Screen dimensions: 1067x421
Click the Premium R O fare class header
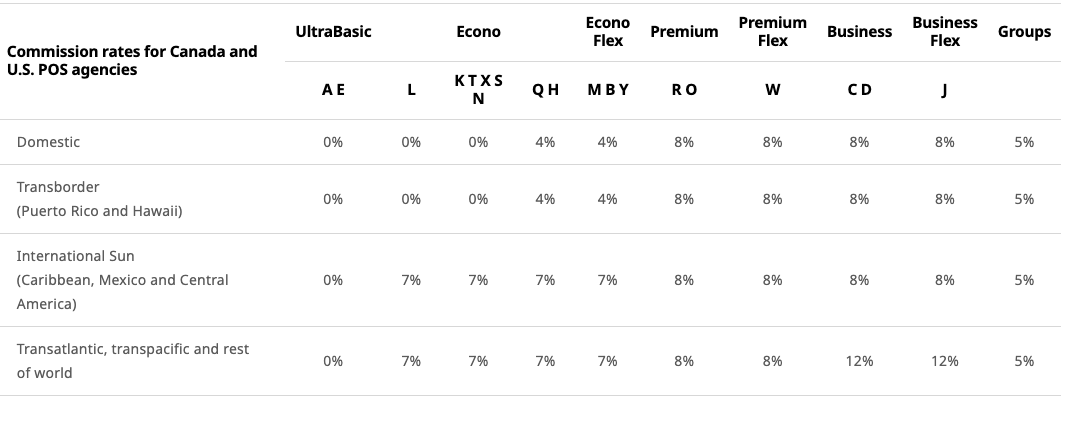pyautogui.click(x=684, y=90)
